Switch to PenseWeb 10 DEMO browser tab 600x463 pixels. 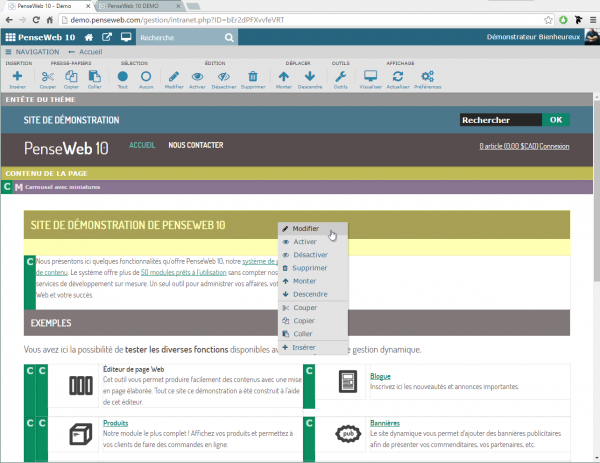click(x=133, y=6)
